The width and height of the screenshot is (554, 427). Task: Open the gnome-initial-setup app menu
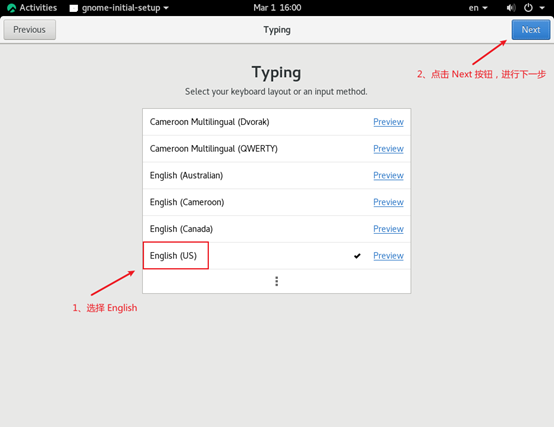click(x=119, y=8)
